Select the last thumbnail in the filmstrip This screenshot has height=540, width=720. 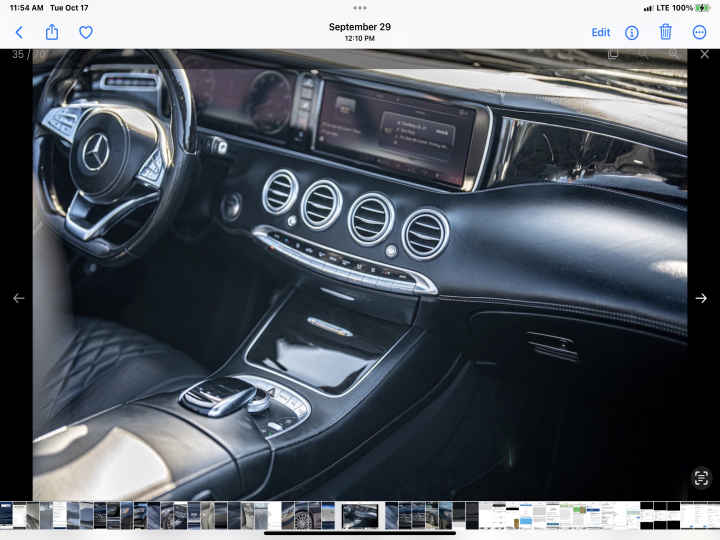[713, 516]
